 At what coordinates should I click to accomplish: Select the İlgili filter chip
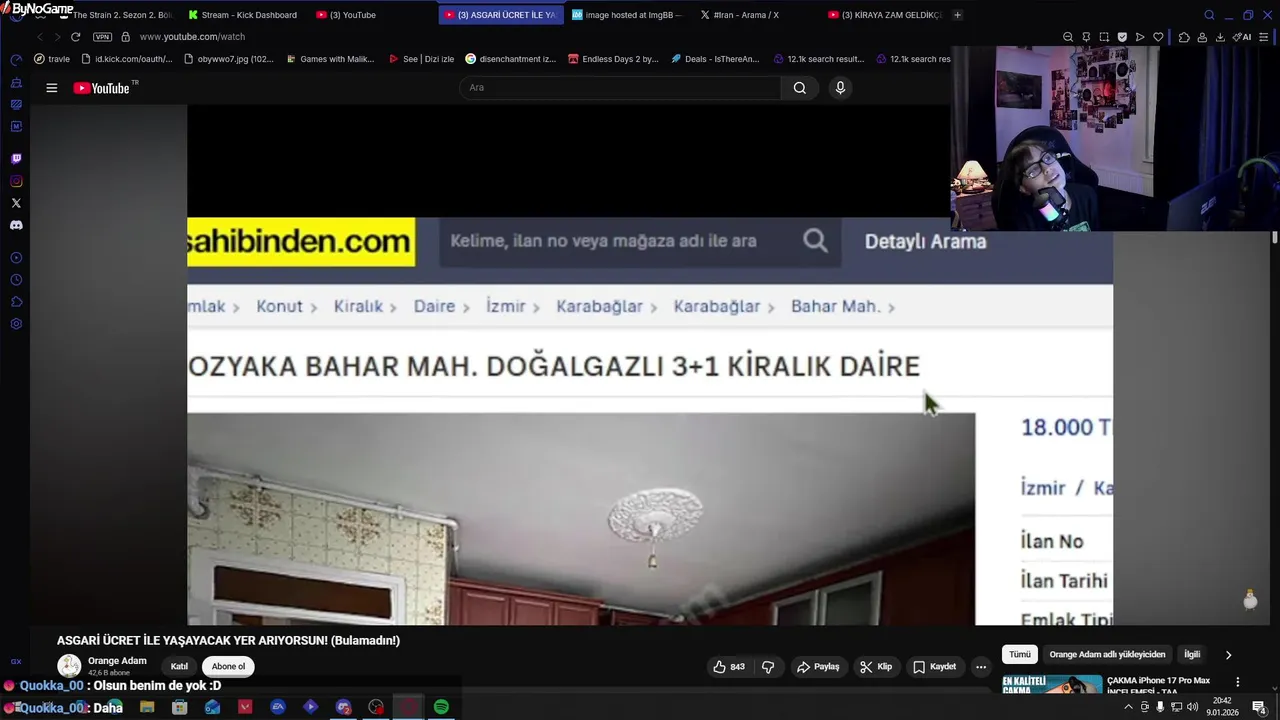1192,655
